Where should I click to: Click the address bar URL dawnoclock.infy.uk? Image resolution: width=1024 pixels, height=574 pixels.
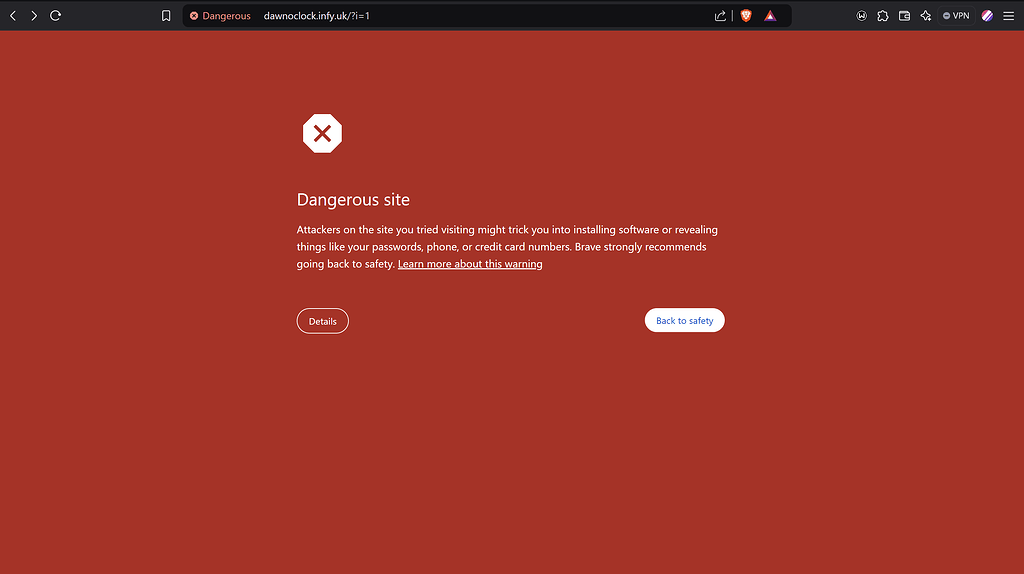pos(317,16)
